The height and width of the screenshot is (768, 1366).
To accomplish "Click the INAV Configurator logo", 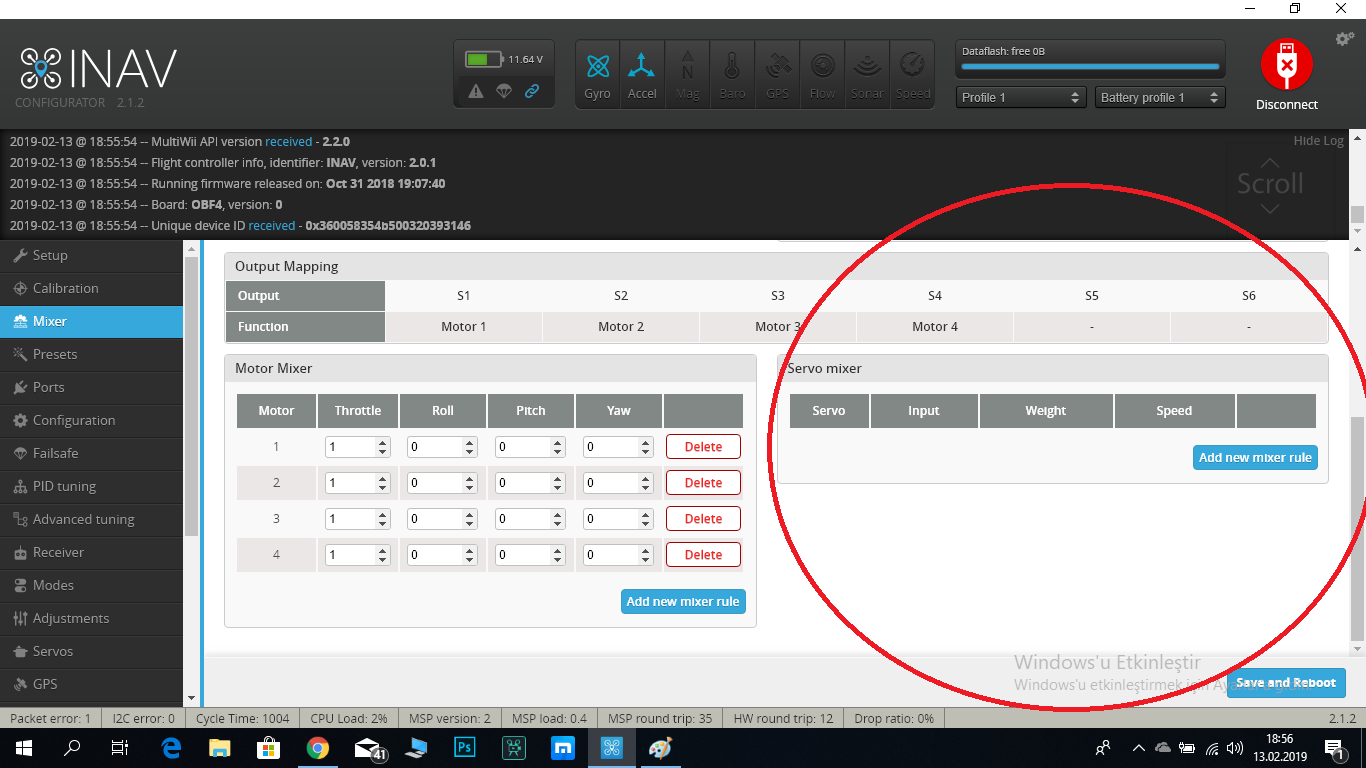I will [100, 68].
